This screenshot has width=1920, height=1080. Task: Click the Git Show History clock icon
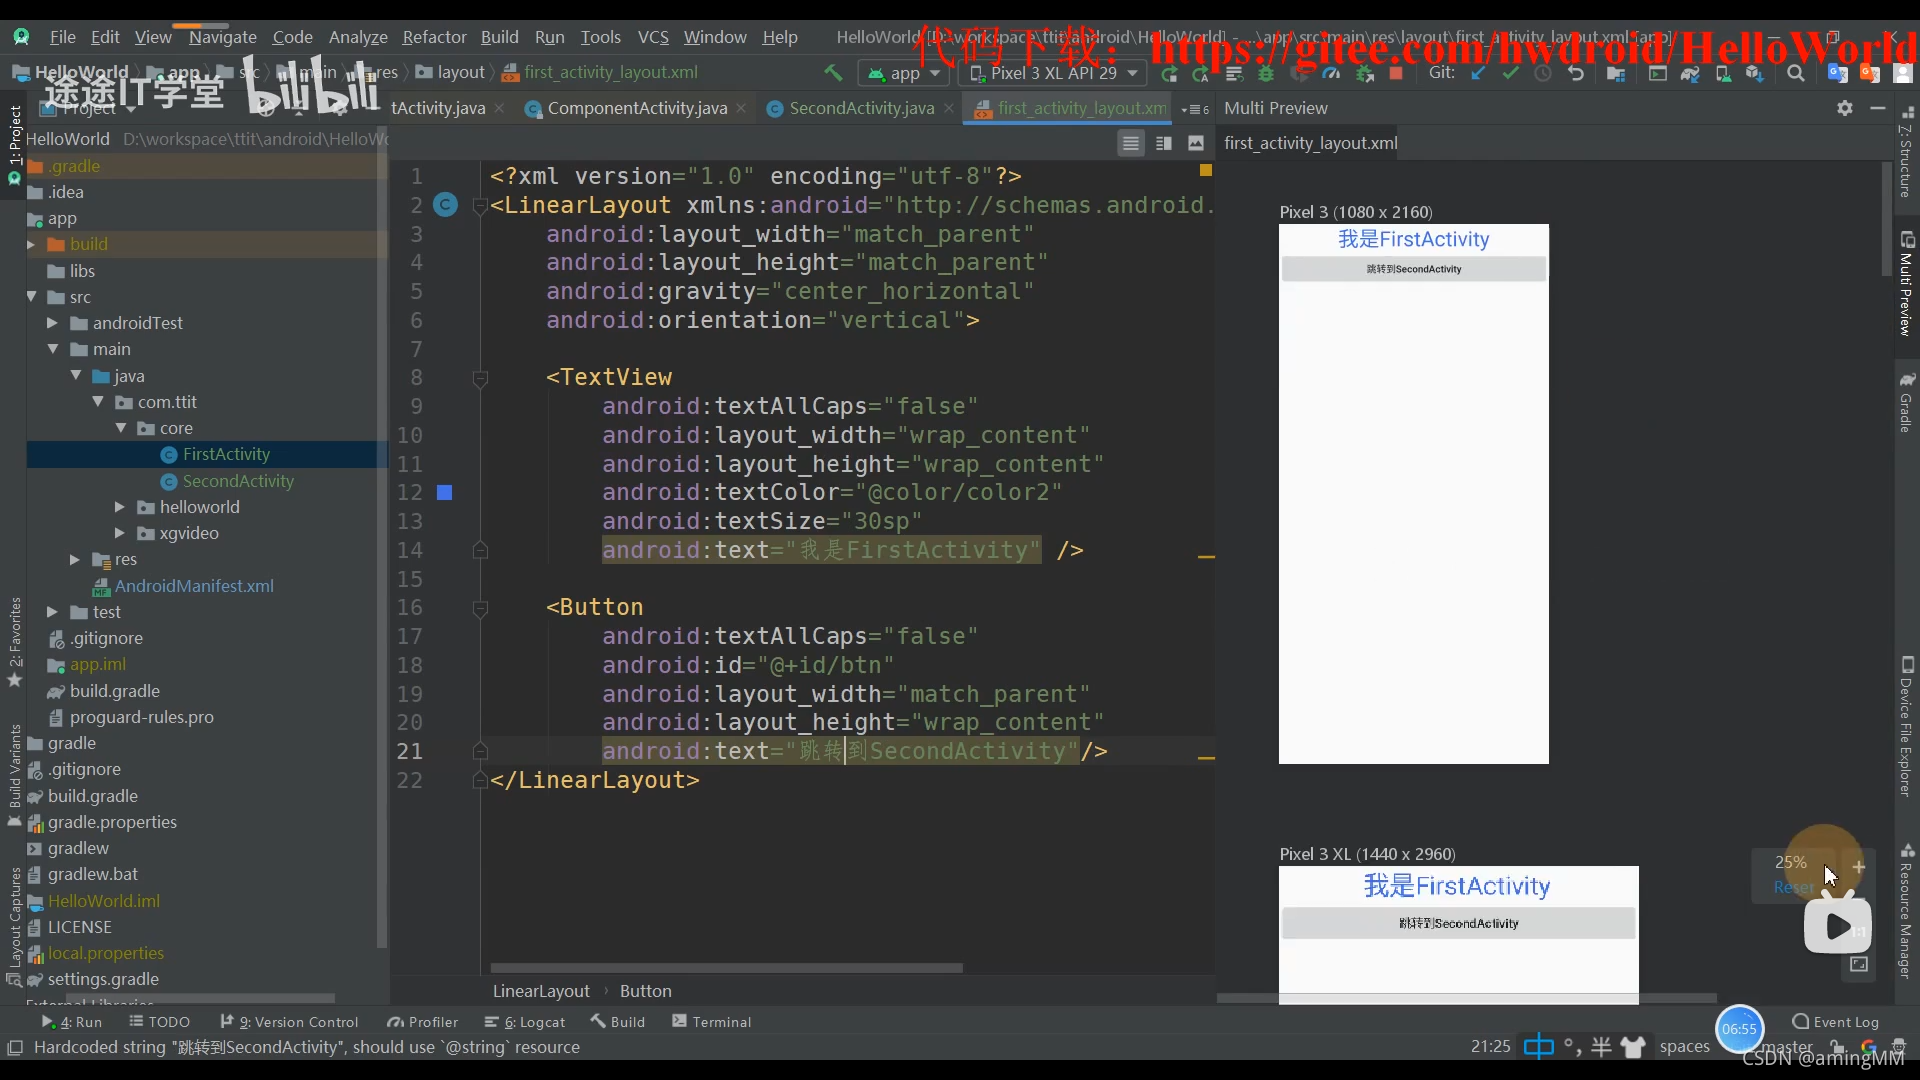(x=1543, y=73)
